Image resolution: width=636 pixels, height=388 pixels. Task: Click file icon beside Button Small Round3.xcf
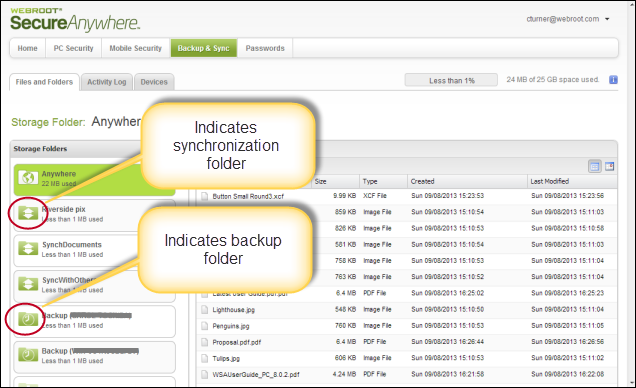[205, 196]
